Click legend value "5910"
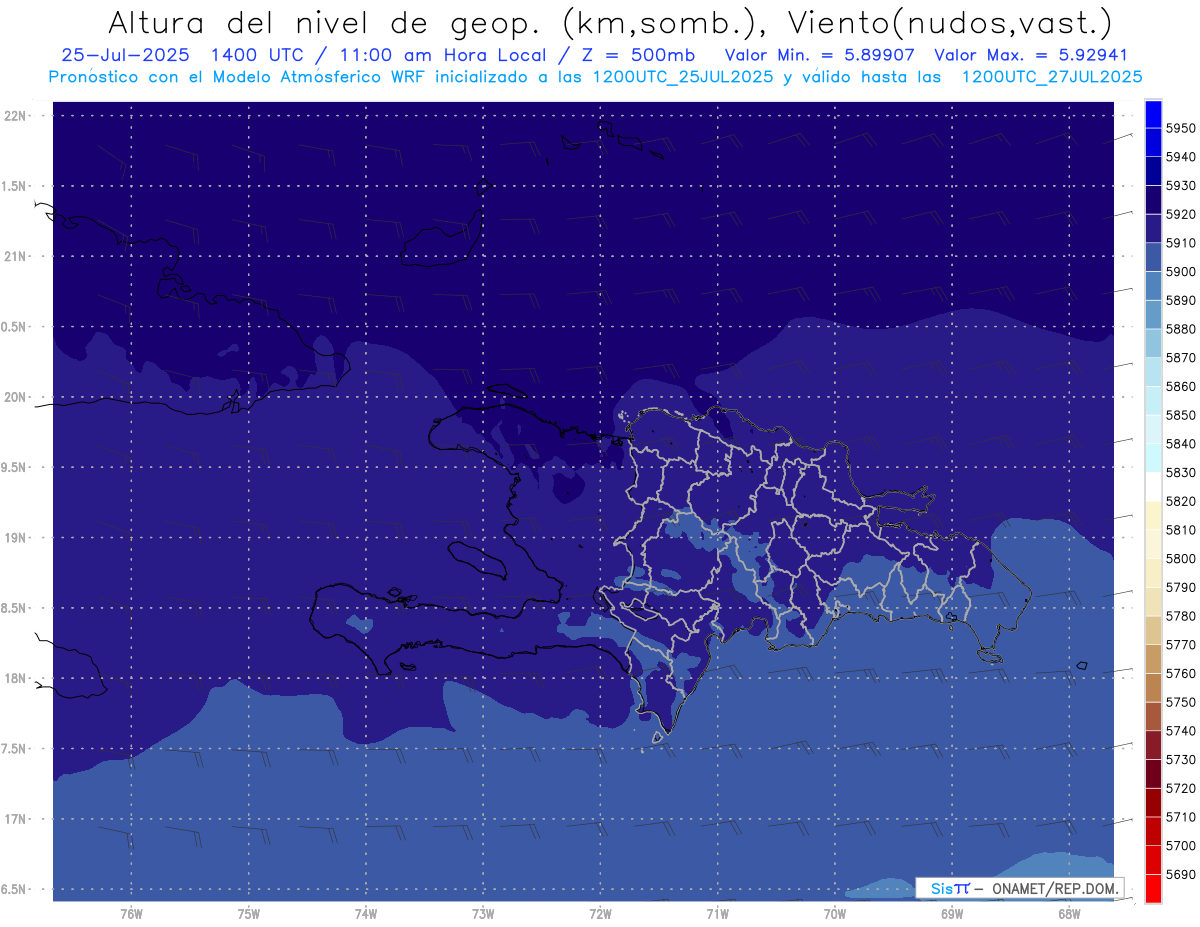 1180,243
